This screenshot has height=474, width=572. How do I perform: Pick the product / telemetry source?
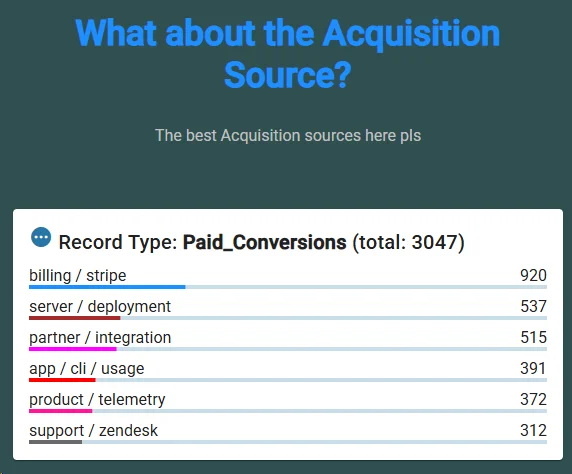[x=97, y=400]
